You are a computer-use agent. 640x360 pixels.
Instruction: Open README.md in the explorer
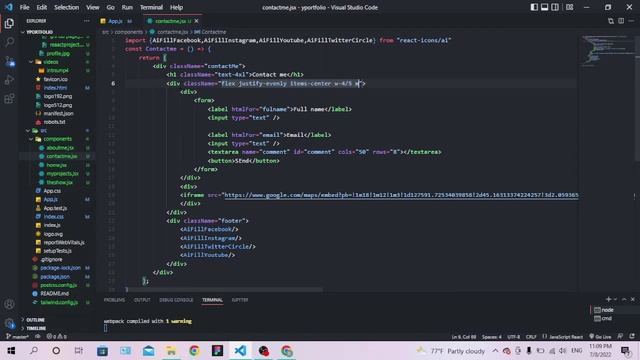pyautogui.click(x=54, y=294)
